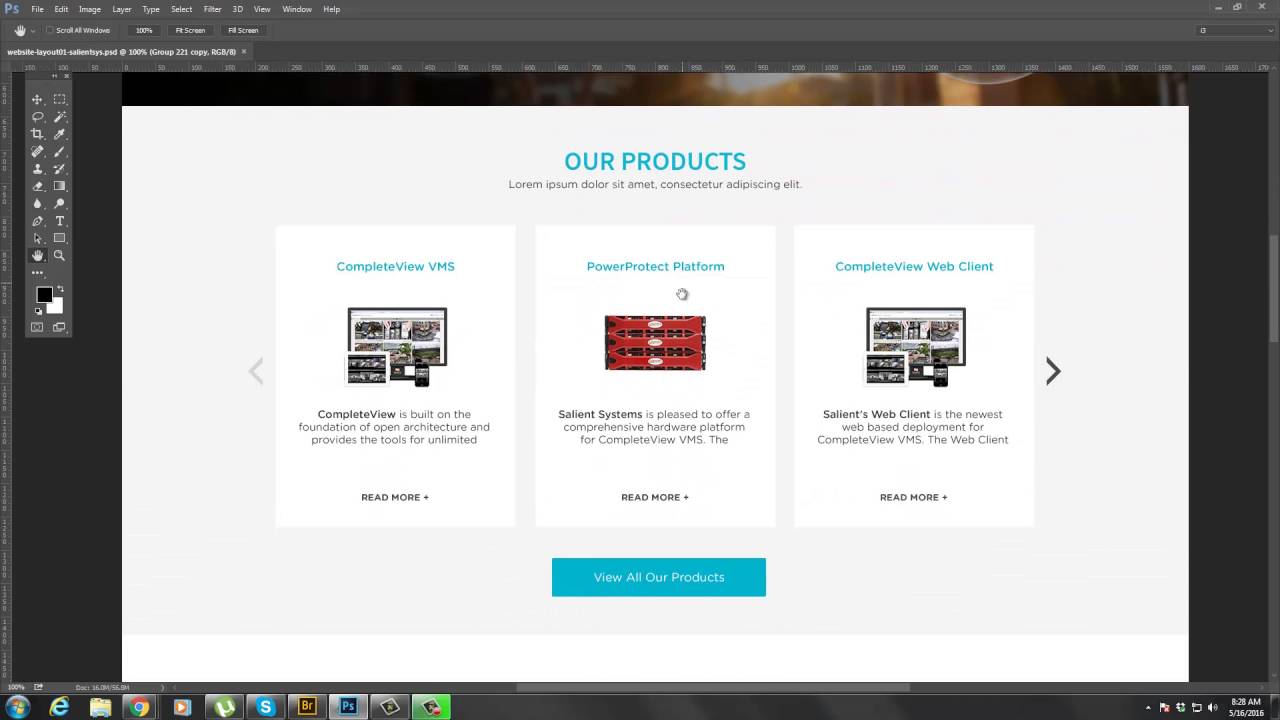The width and height of the screenshot is (1280, 720).
Task: Select the Eraser tool
Action: click(37, 186)
